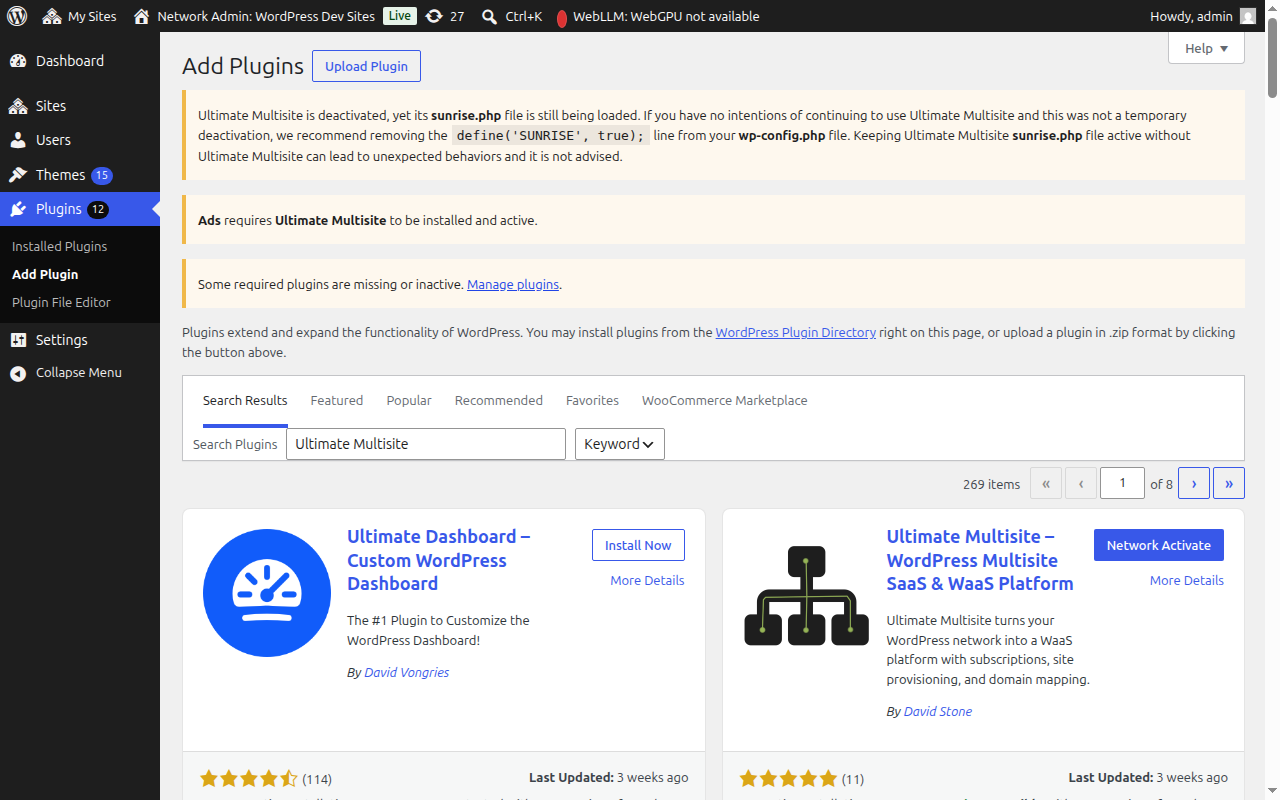Click the Ultimate Multisite plugin icon
Viewport: 1280px width, 800px height.
(x=807, y=593)
